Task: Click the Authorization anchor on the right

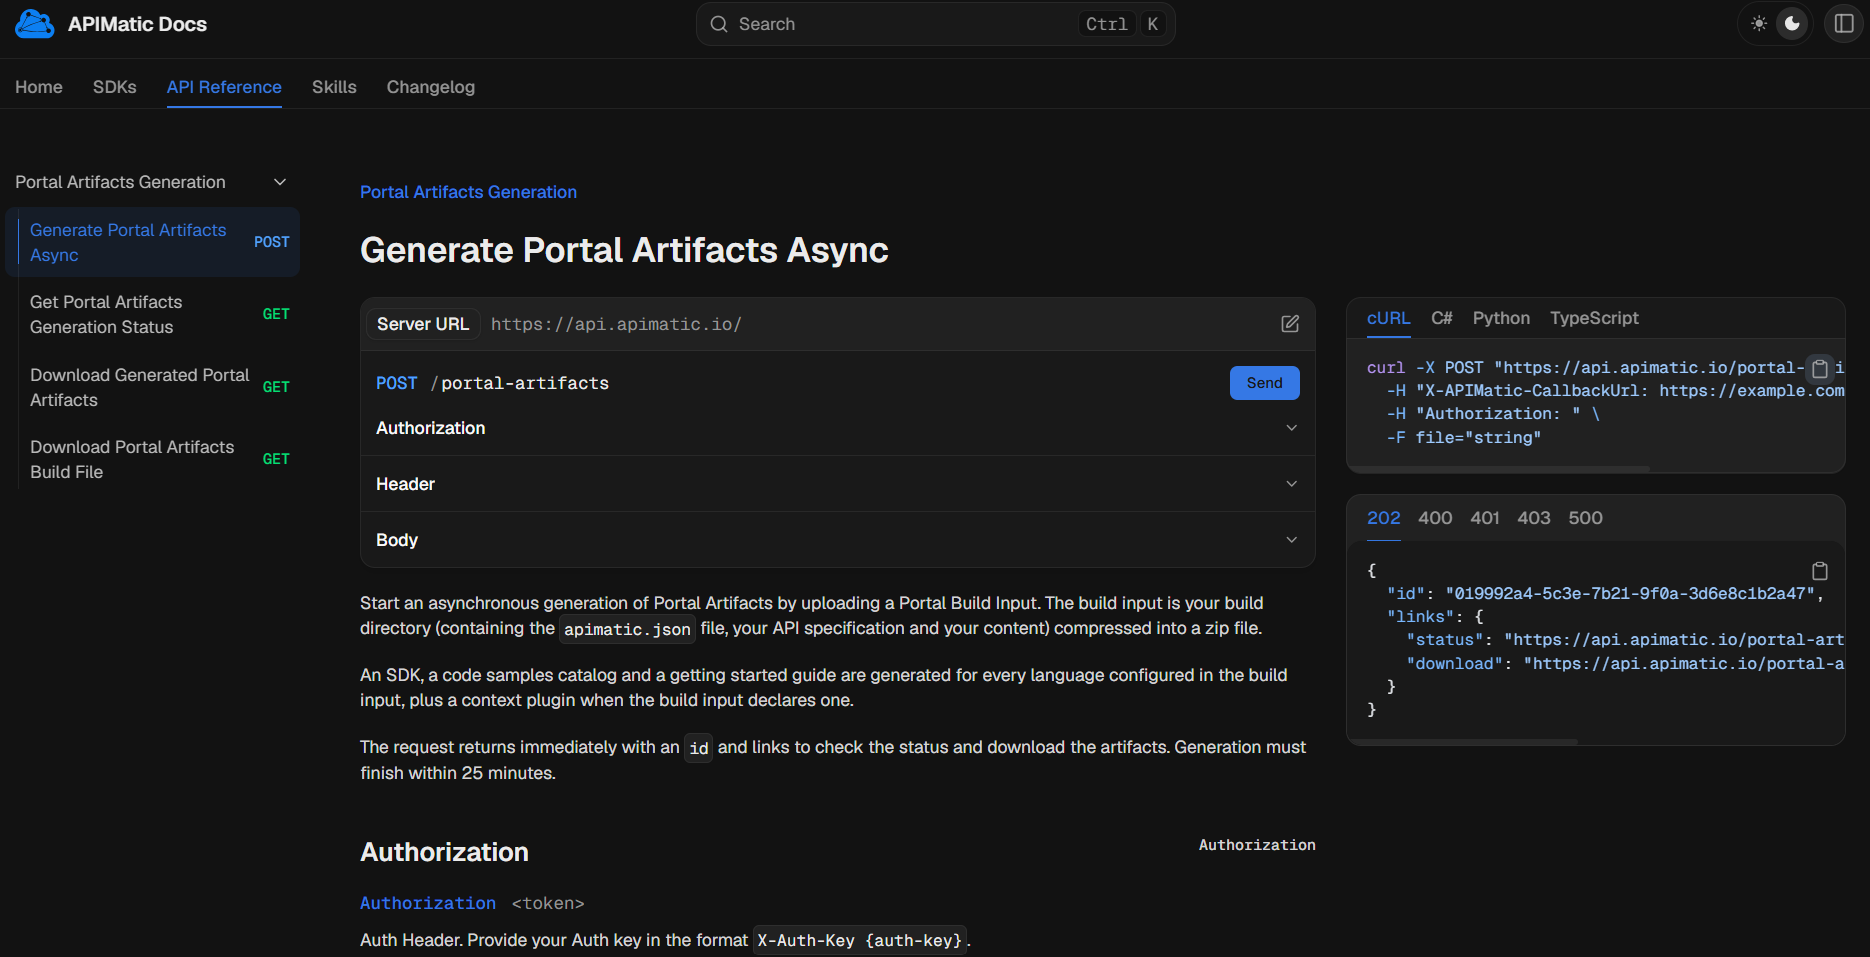Action: click(x=1257, y=845)
